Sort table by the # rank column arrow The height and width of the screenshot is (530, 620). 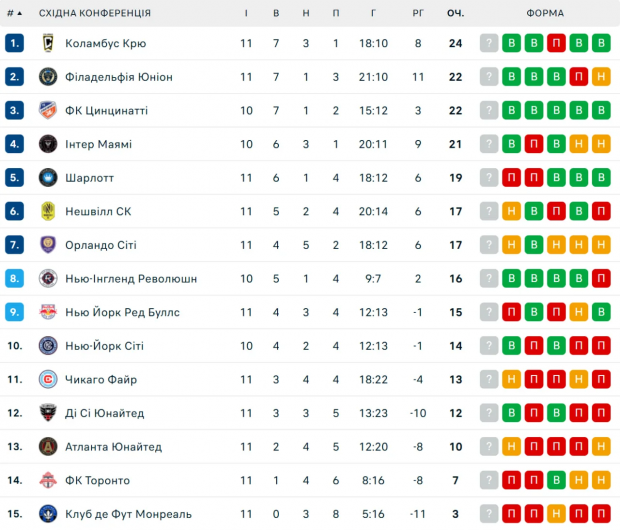(15, 13)
